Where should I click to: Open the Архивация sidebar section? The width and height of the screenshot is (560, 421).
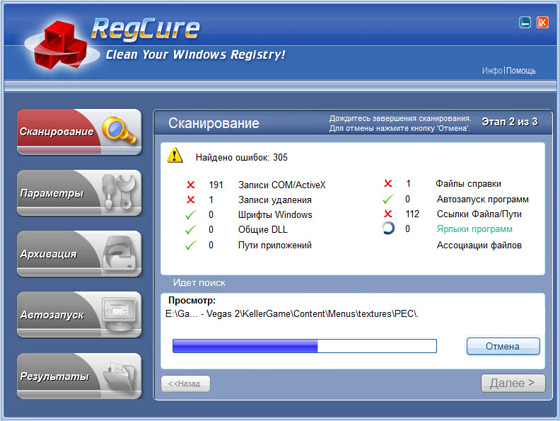tap(79, 254)
